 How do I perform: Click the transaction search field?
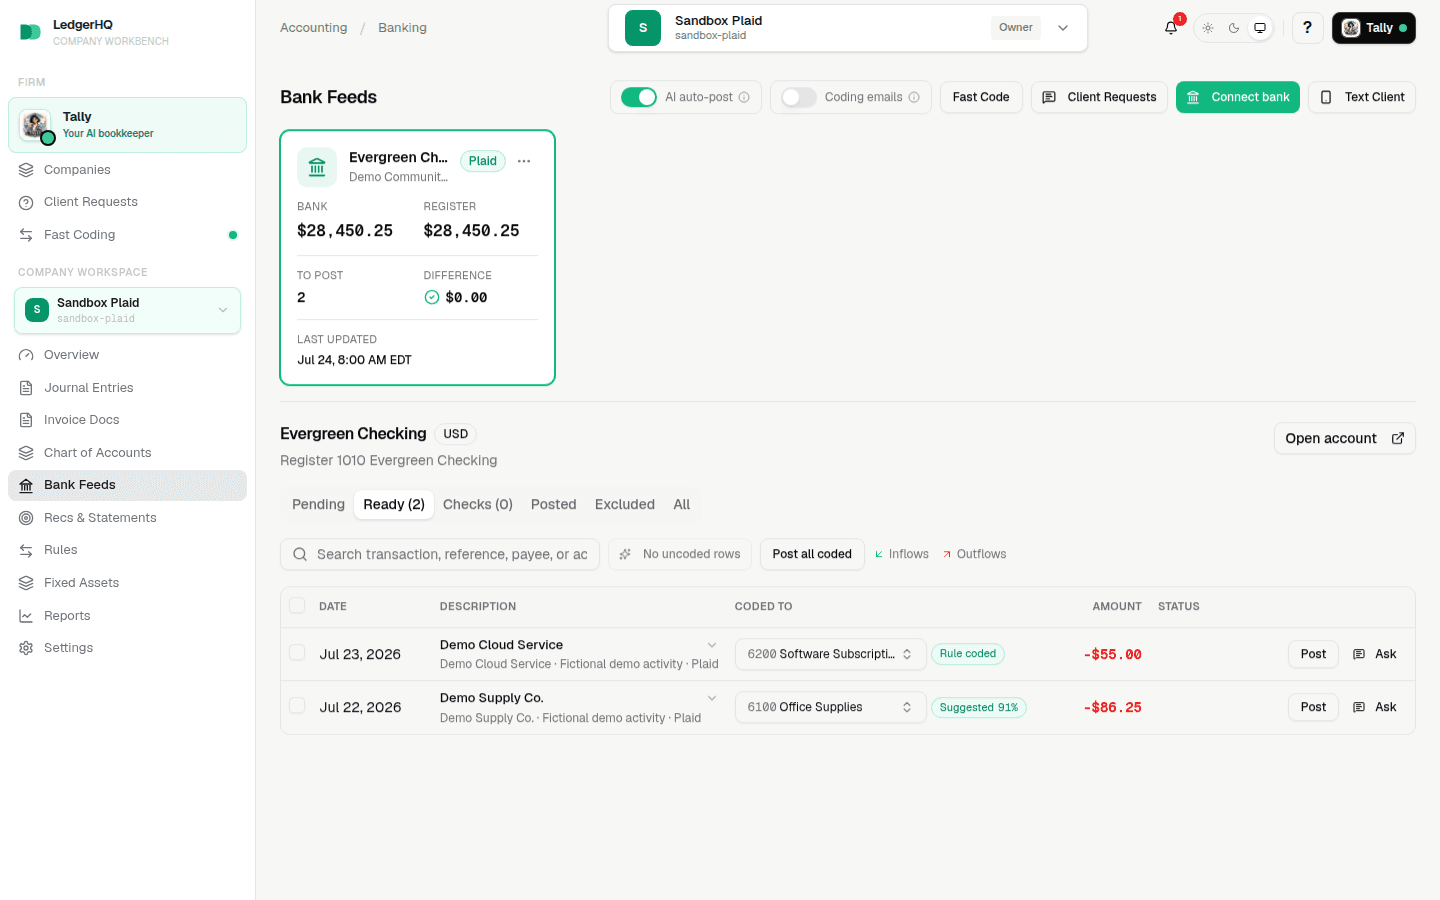point(440,554)
